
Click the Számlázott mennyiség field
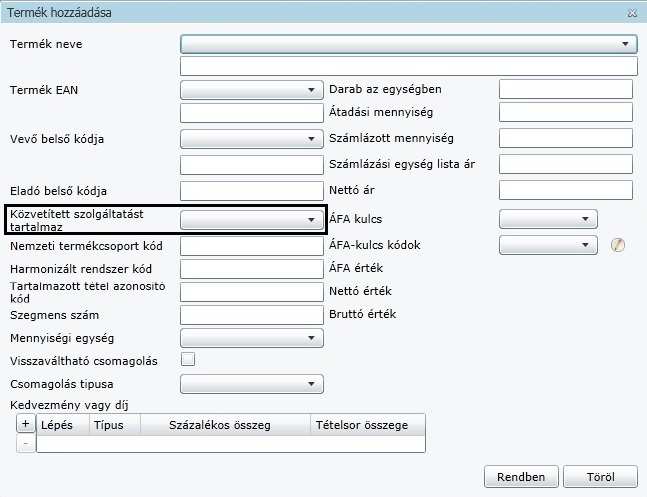click(566, 138)
